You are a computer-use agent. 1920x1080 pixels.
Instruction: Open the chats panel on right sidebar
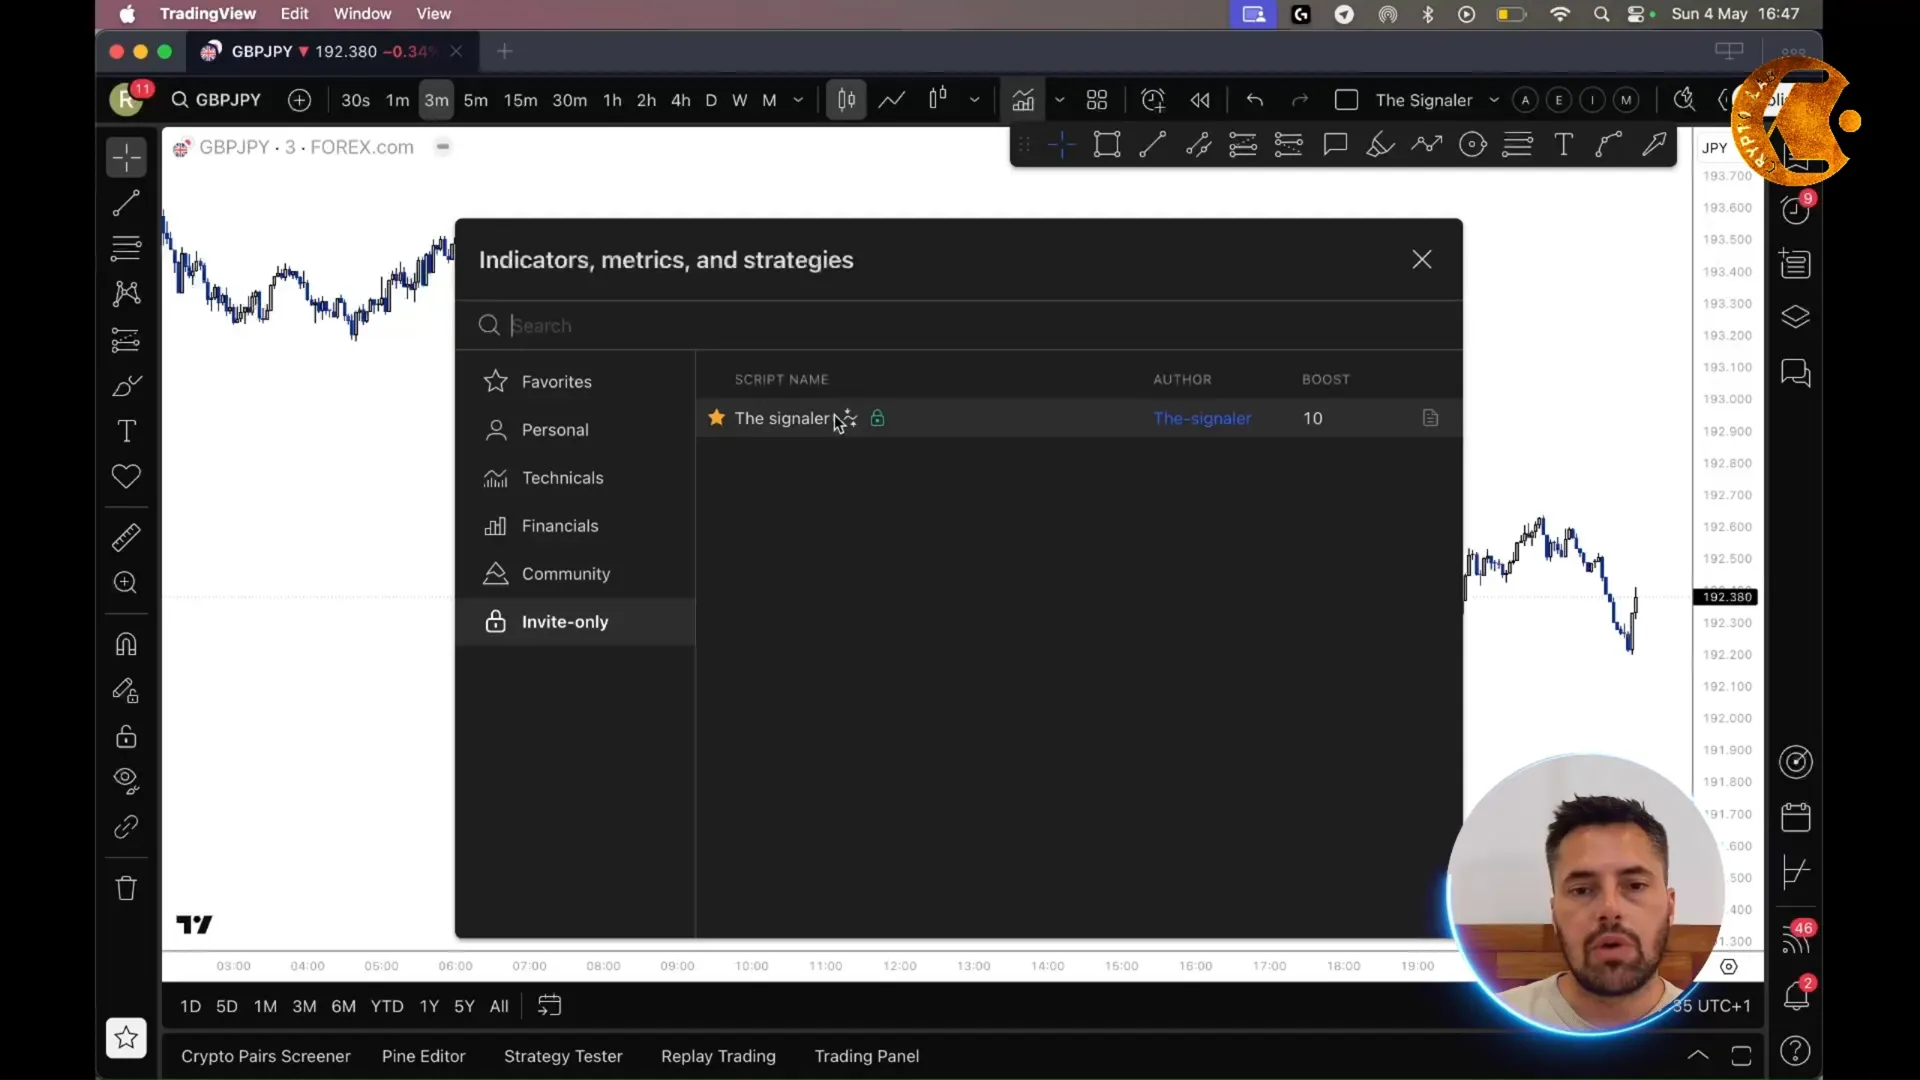pyautogui.click(x=1796, y=373)
